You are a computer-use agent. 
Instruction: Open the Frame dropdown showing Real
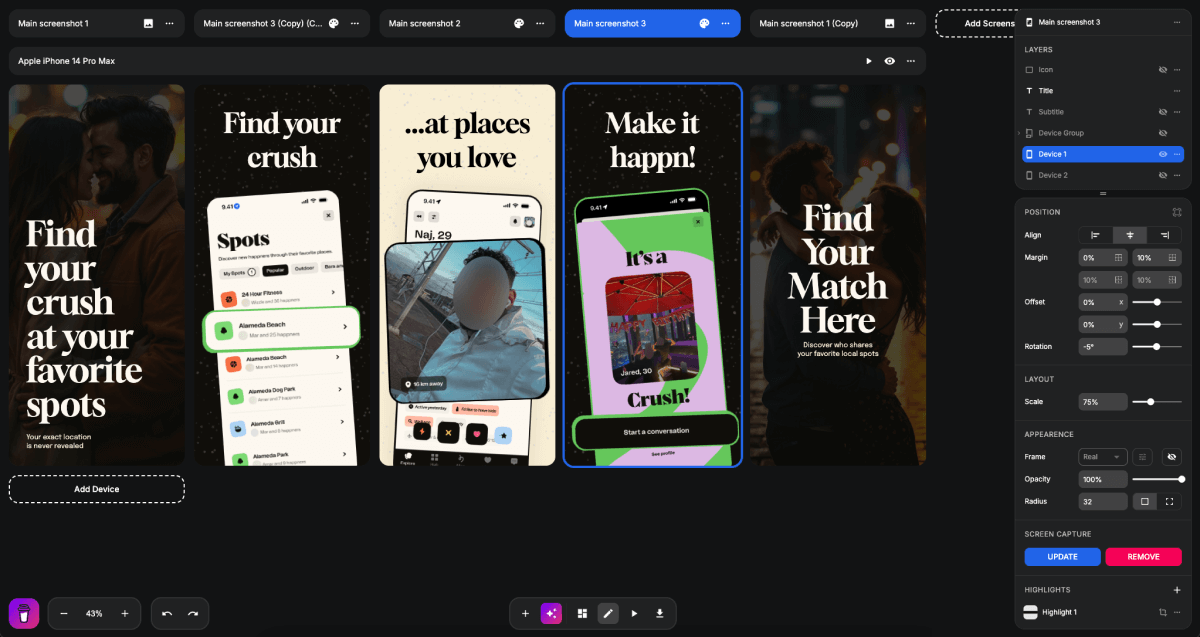(1103, 457)
